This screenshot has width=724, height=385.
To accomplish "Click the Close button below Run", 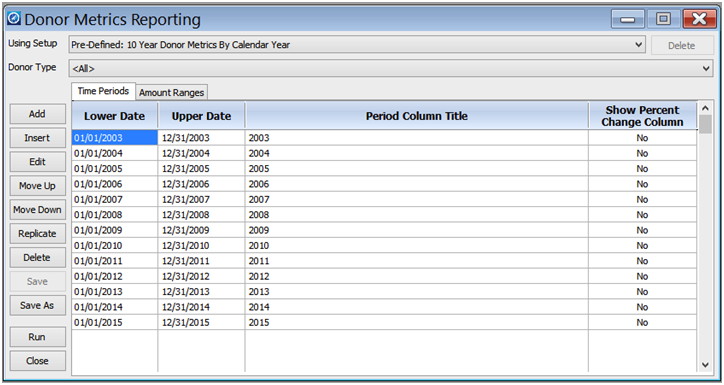I will [x=37, y=361].
